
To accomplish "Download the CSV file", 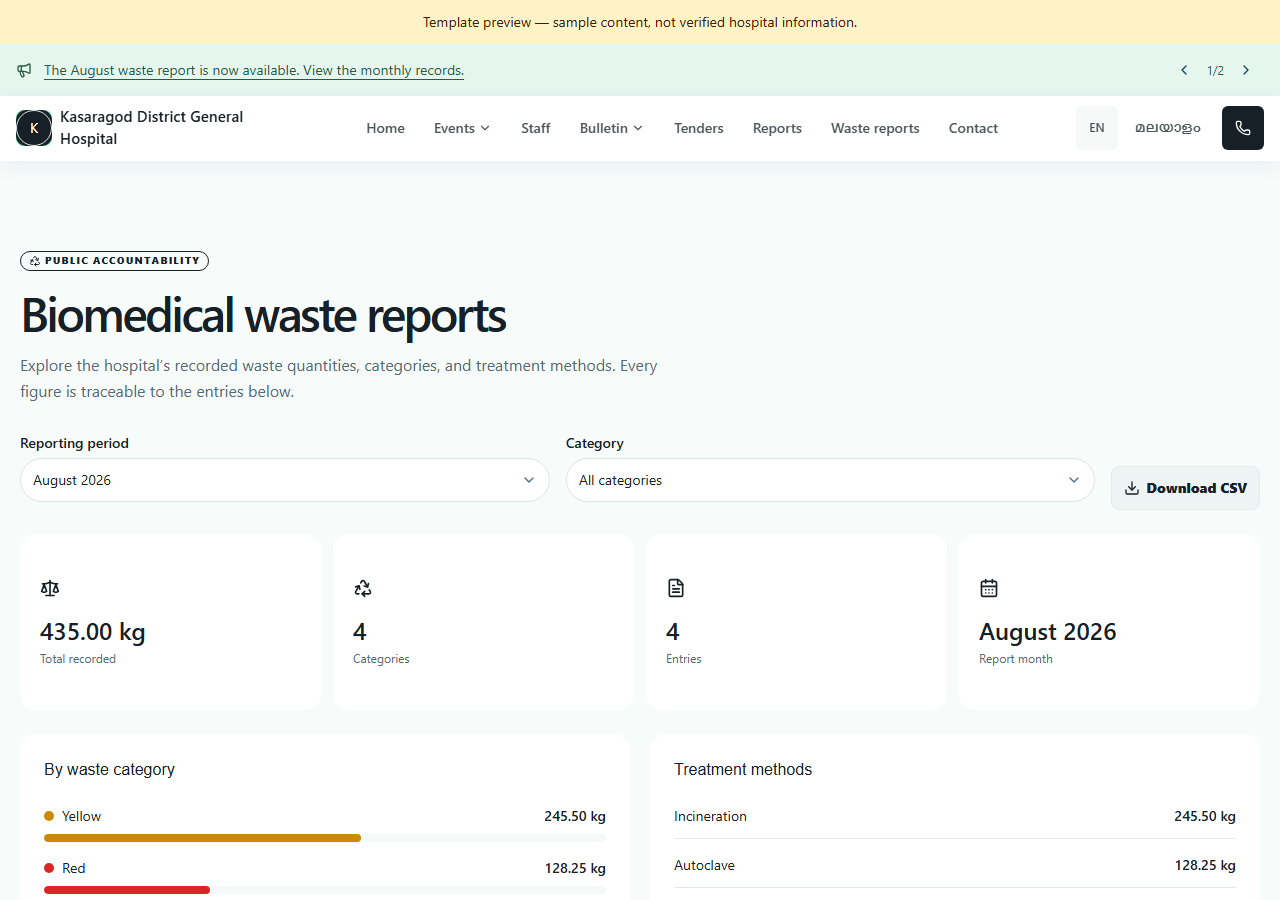I will (1185, 488).
